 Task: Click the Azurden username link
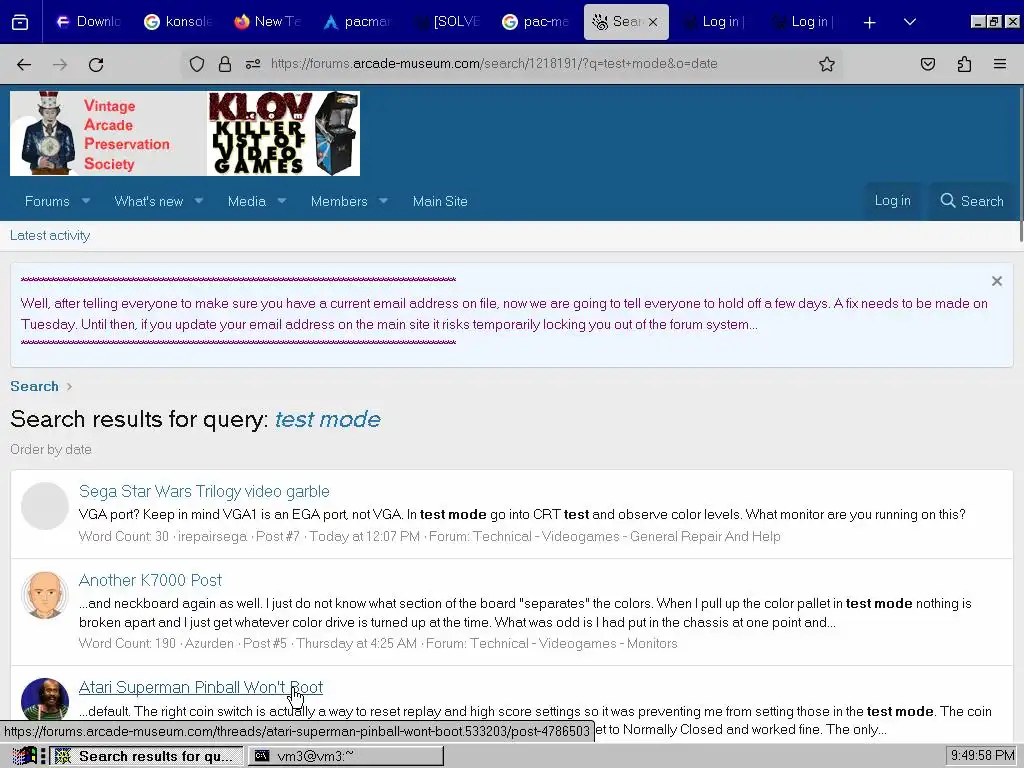coord(209,643)
